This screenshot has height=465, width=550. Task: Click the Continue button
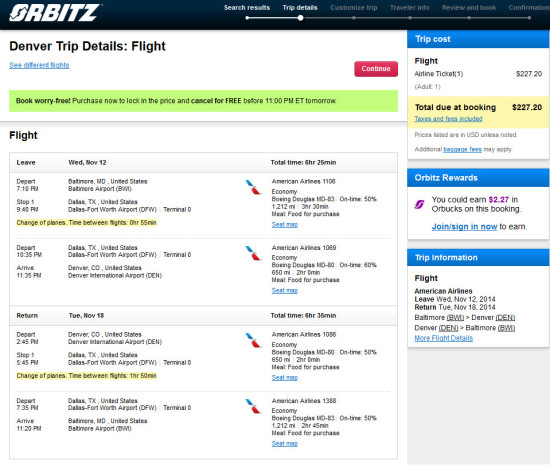coord(376,69)
